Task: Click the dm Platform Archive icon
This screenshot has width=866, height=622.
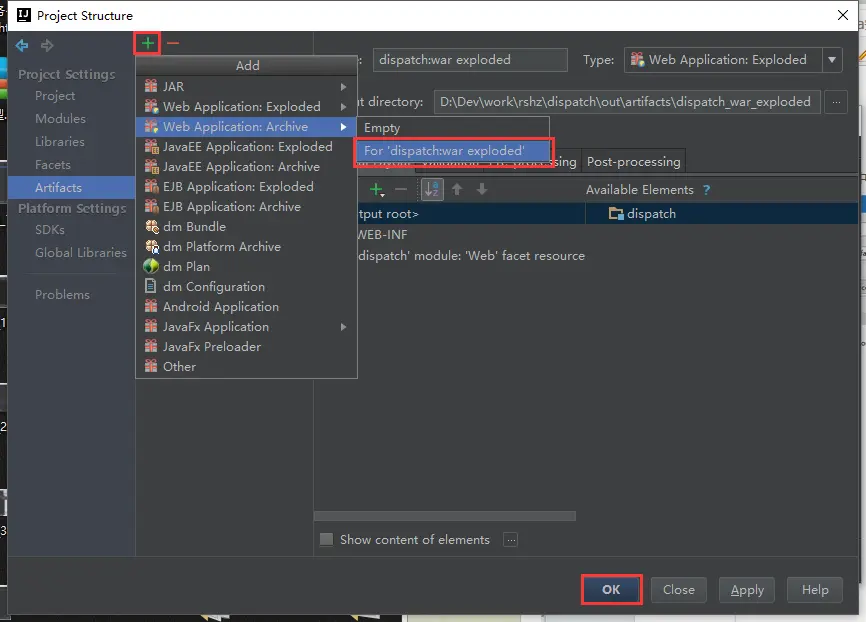Action: tap(151, 246)
